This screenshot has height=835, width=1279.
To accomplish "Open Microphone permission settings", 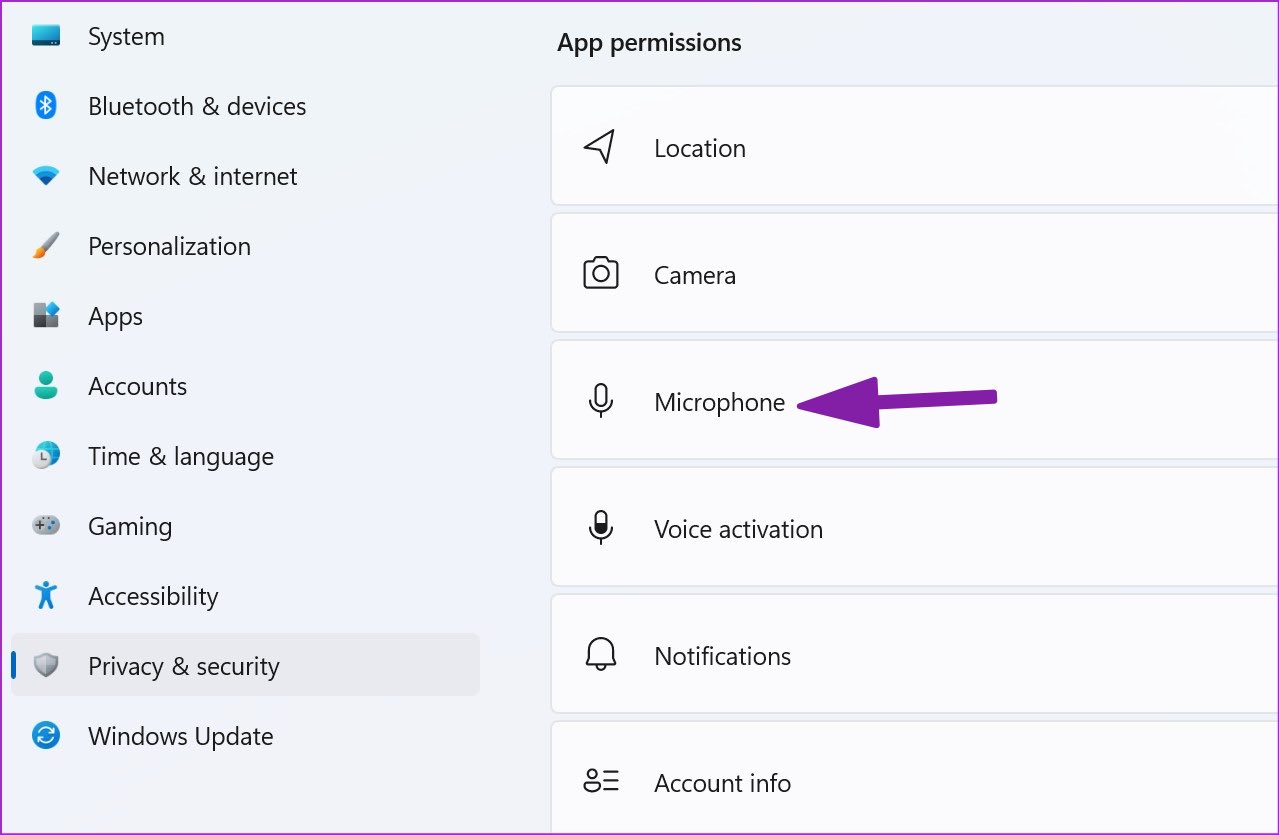I will (914, 400).
